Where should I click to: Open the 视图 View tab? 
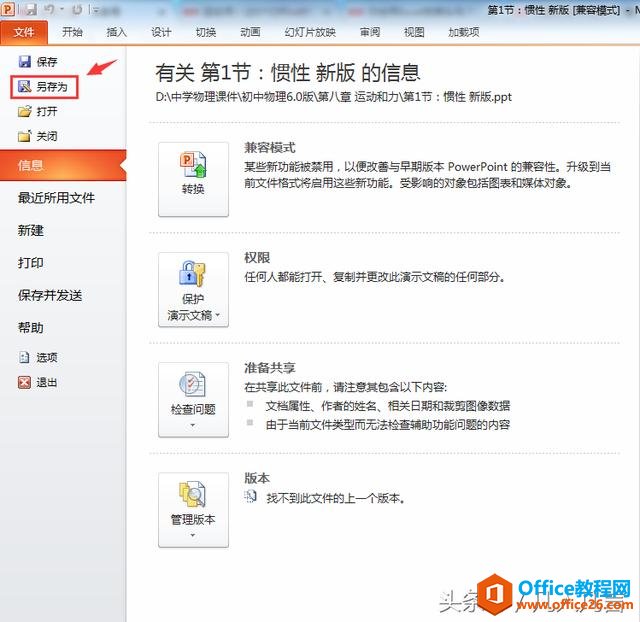pyautogui.click(x=414, y=32)
